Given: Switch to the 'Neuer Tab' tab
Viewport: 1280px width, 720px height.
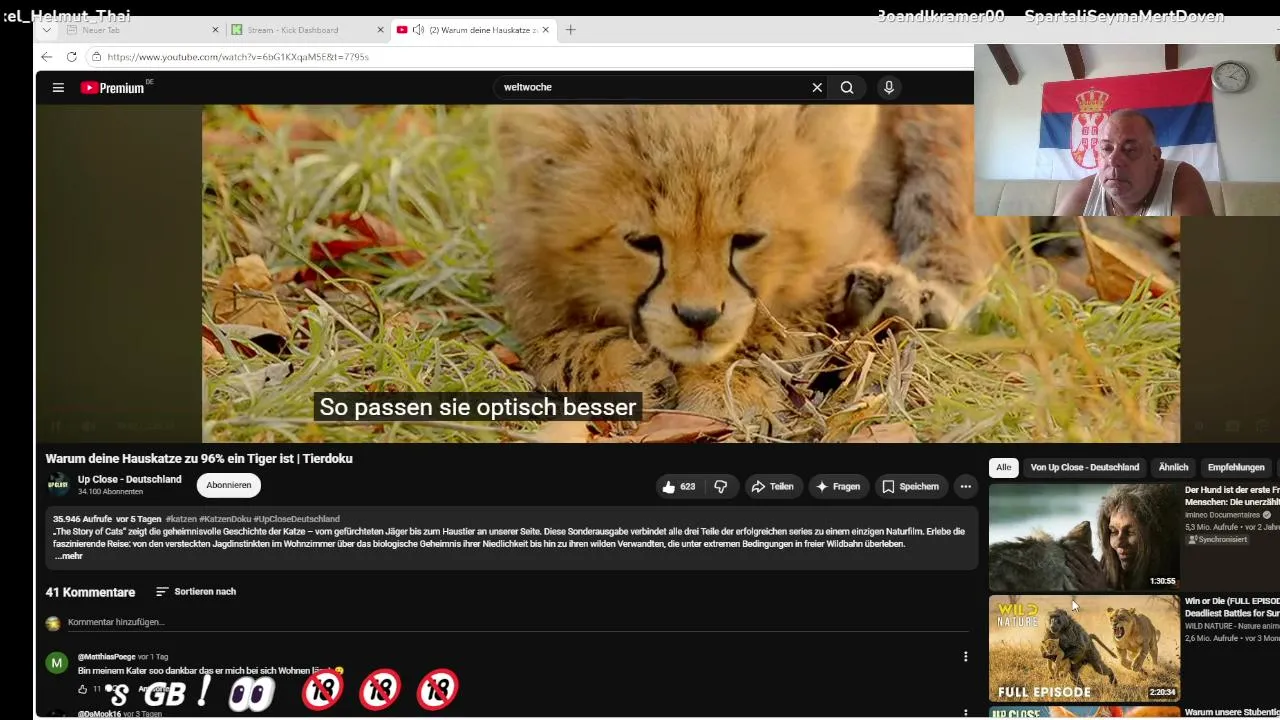Looking at the screenshot, I should [x=142, y=30].
